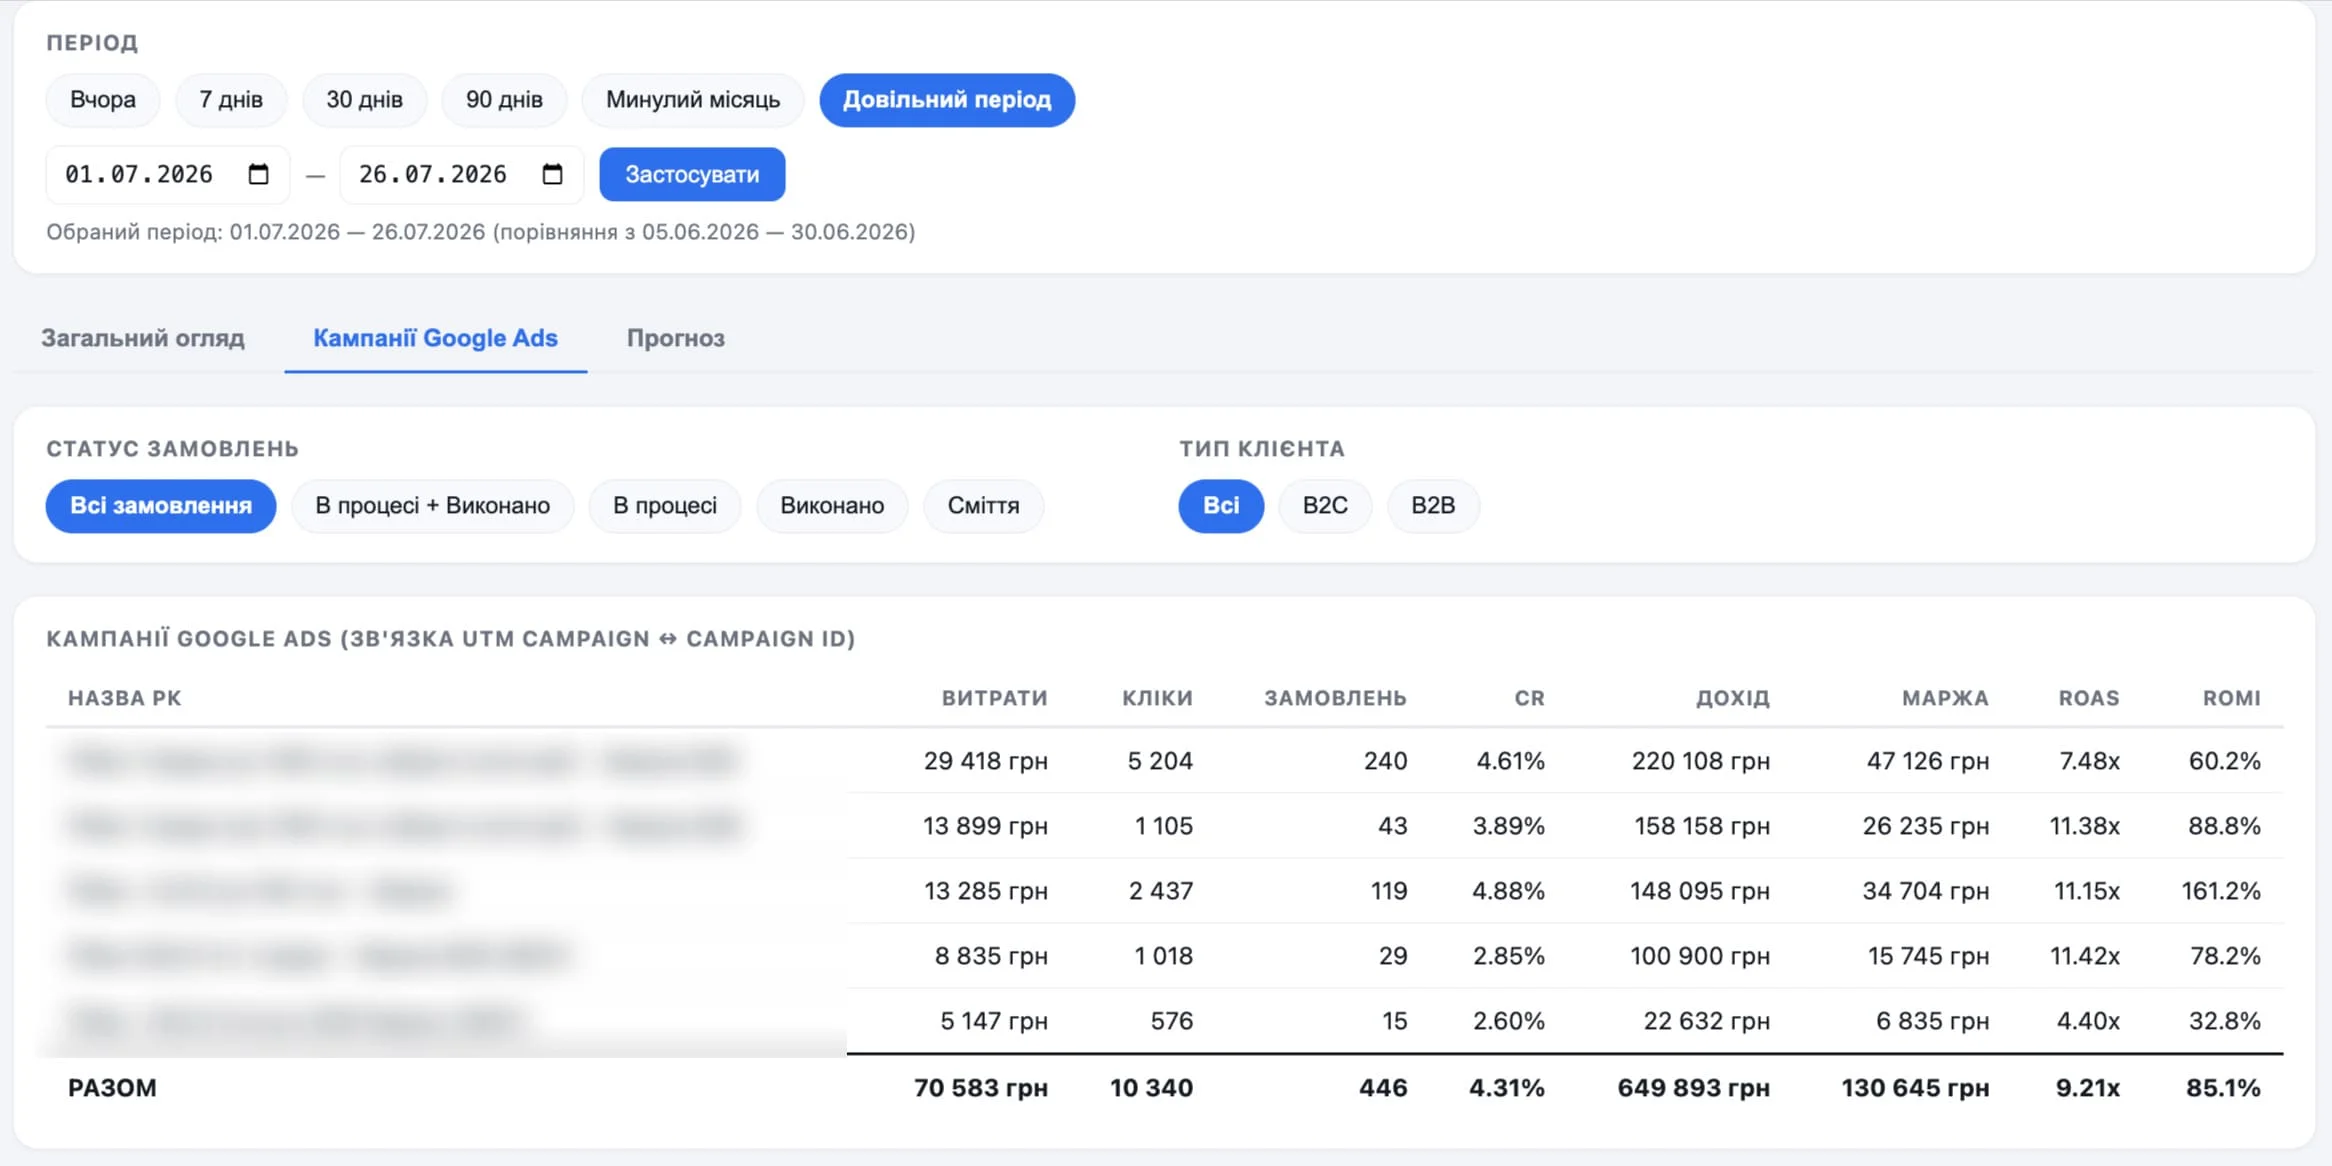This screenshot has width=2332, height=1166.
Task: Click the ВИТРАТИ column header
Action: tap(994, 698)
